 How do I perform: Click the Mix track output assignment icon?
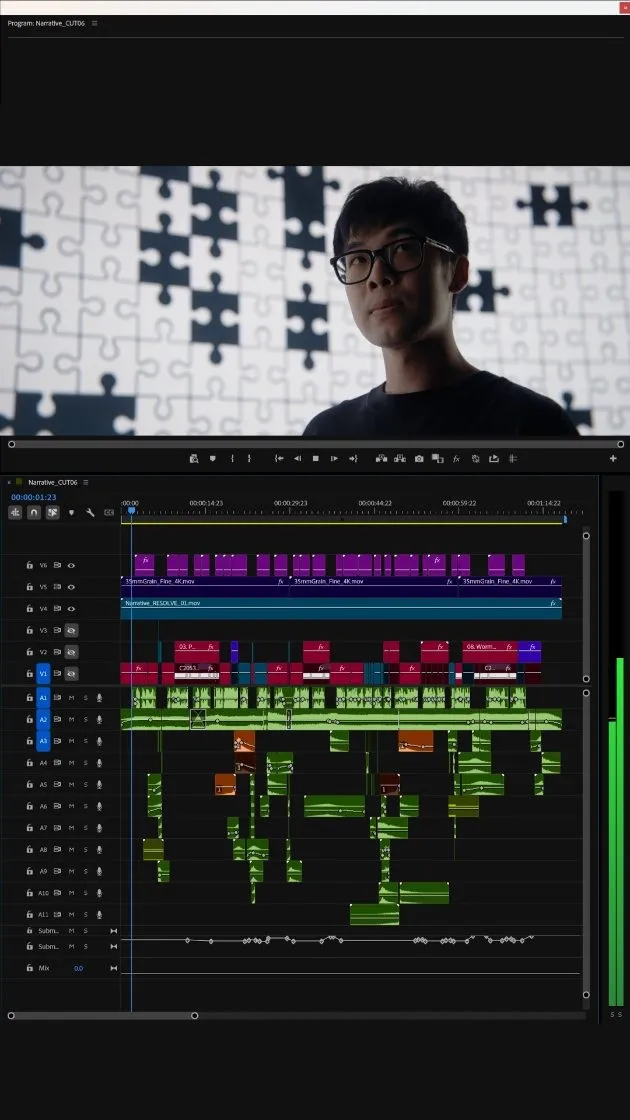114,969
